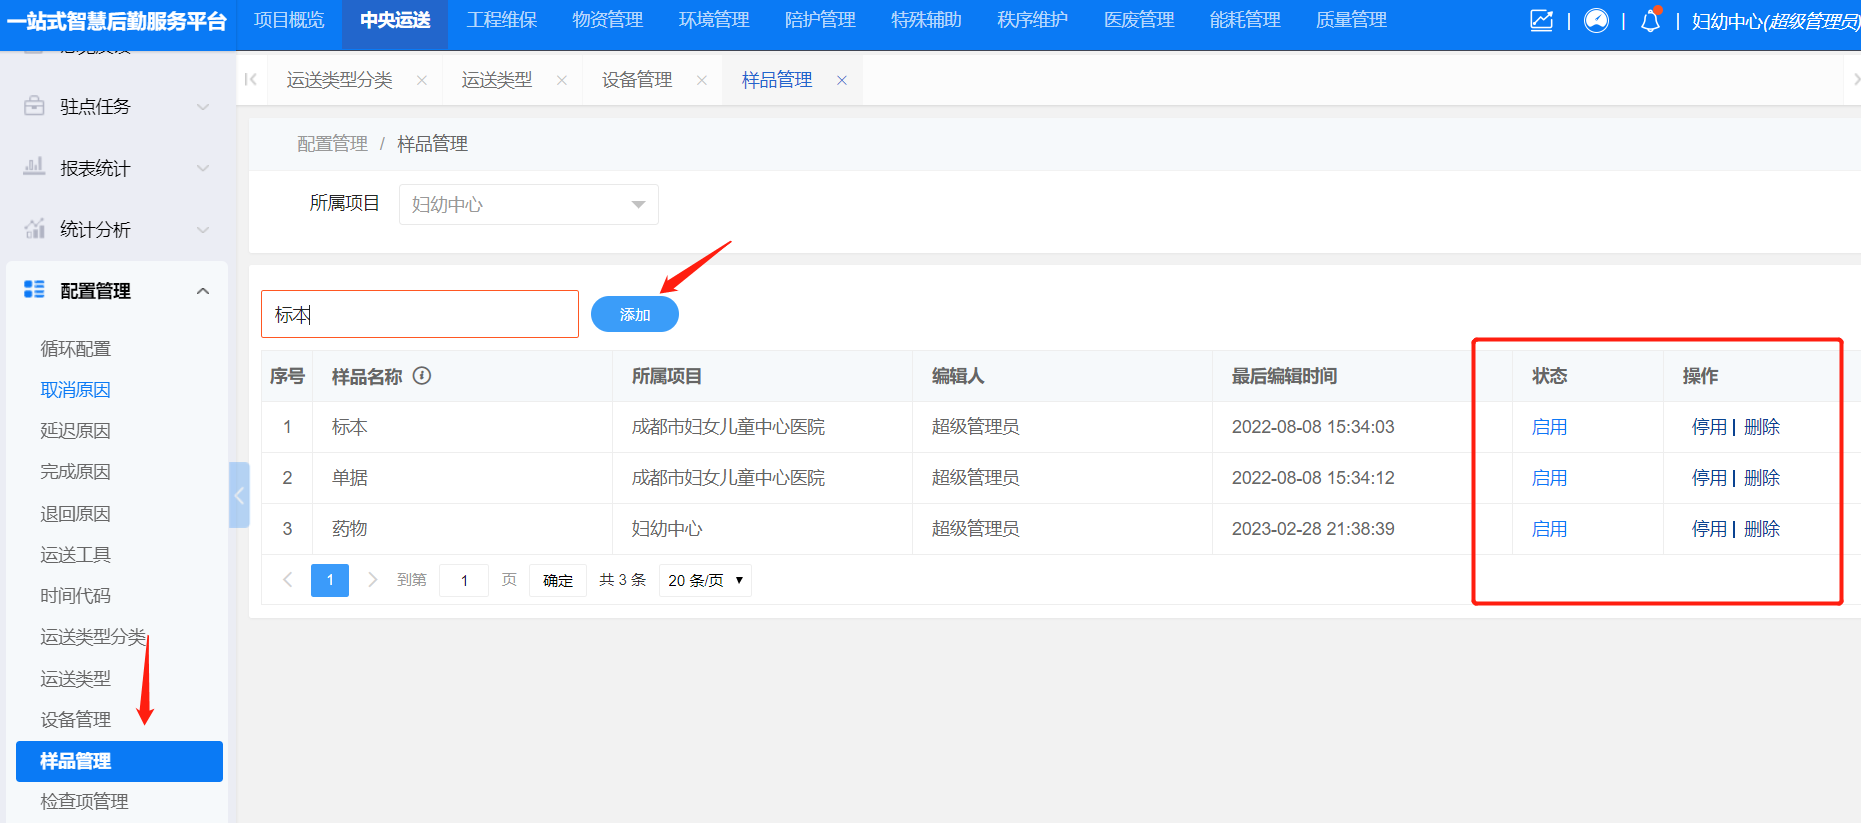The width and height of the screenshot is (1861, 823).
Task: Click 删除 for the 单据 row
Action: click(1762, 478)
